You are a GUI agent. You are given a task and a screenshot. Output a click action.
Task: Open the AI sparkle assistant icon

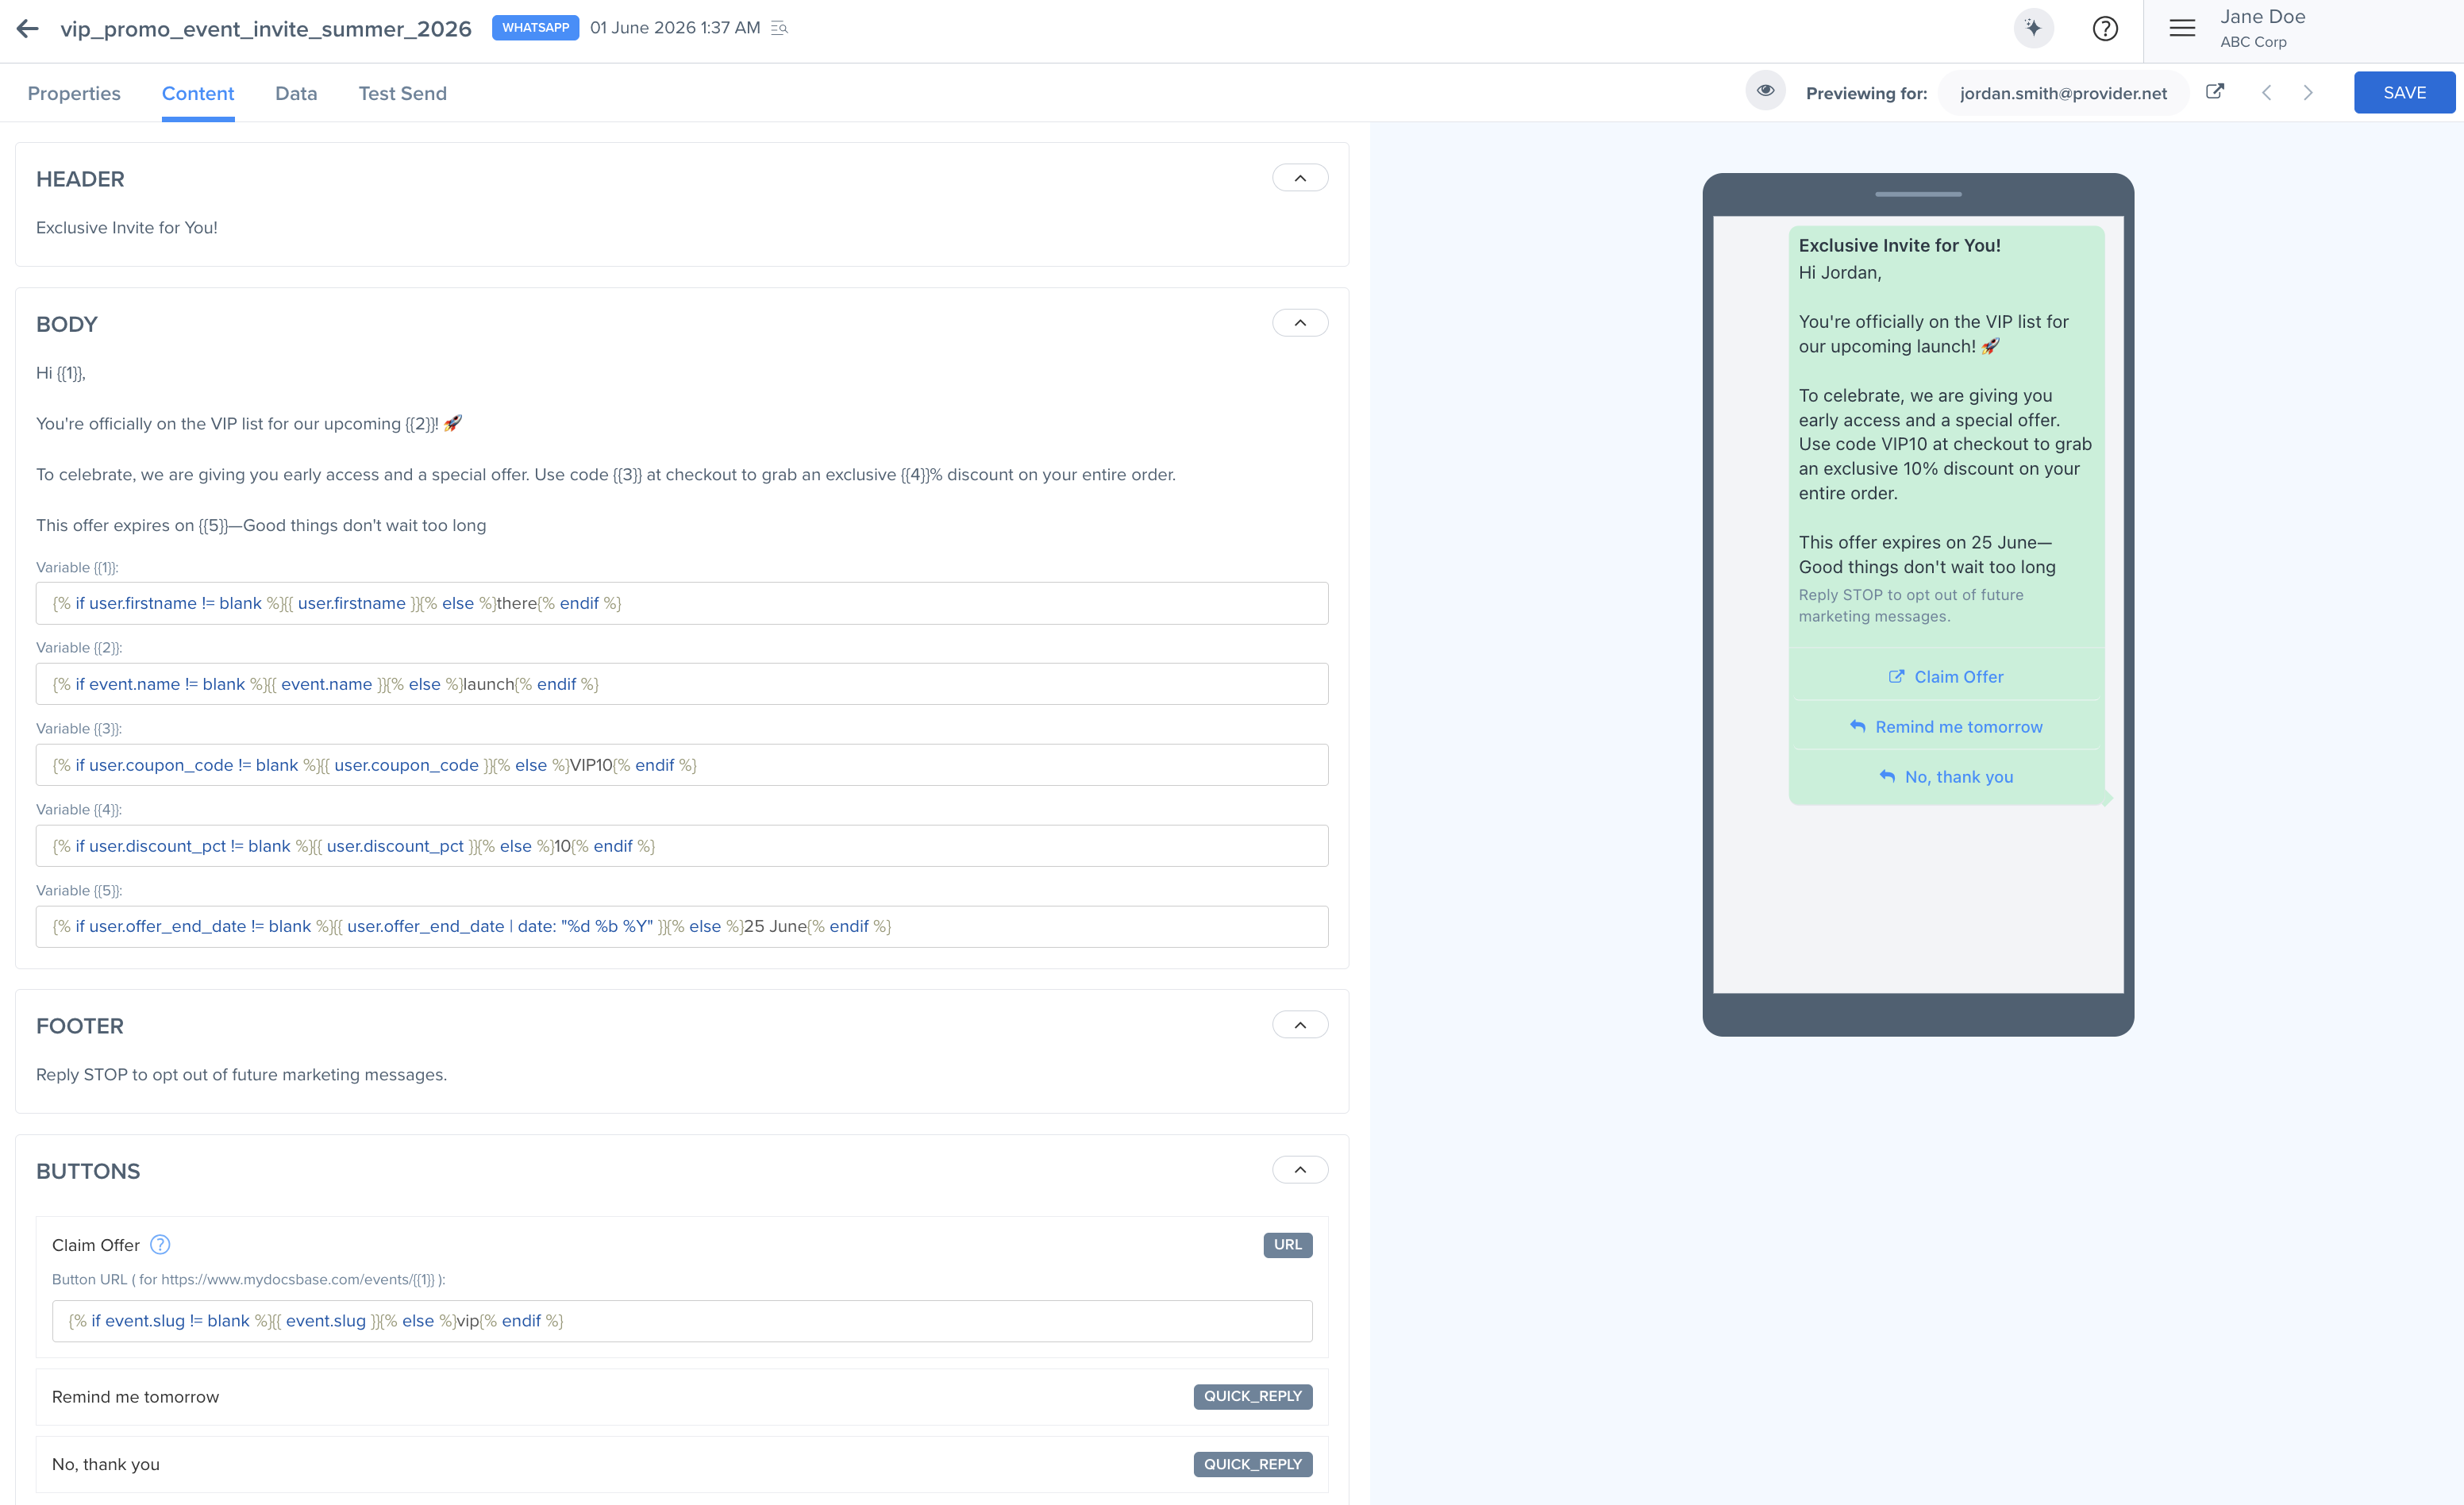2033,28
